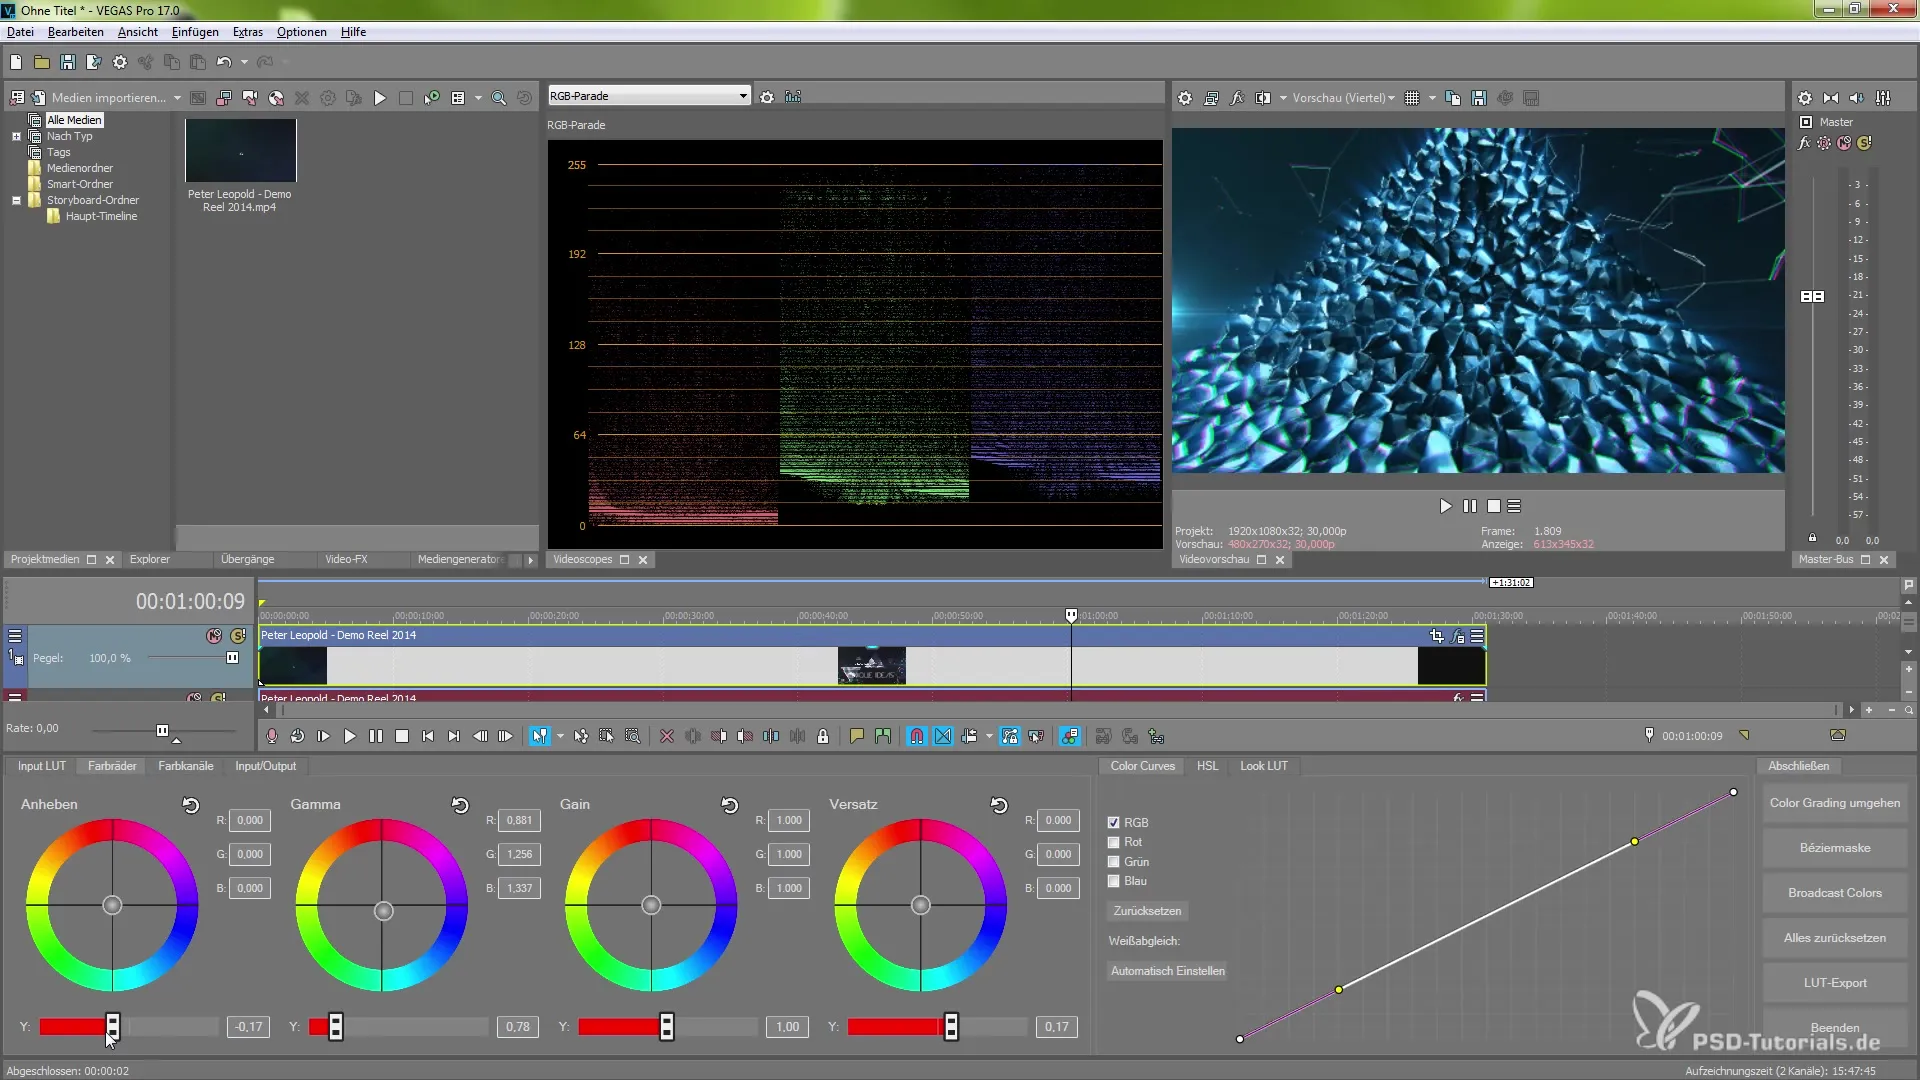Open the Datei menu

pyautogui.click(x=20, y=32)
